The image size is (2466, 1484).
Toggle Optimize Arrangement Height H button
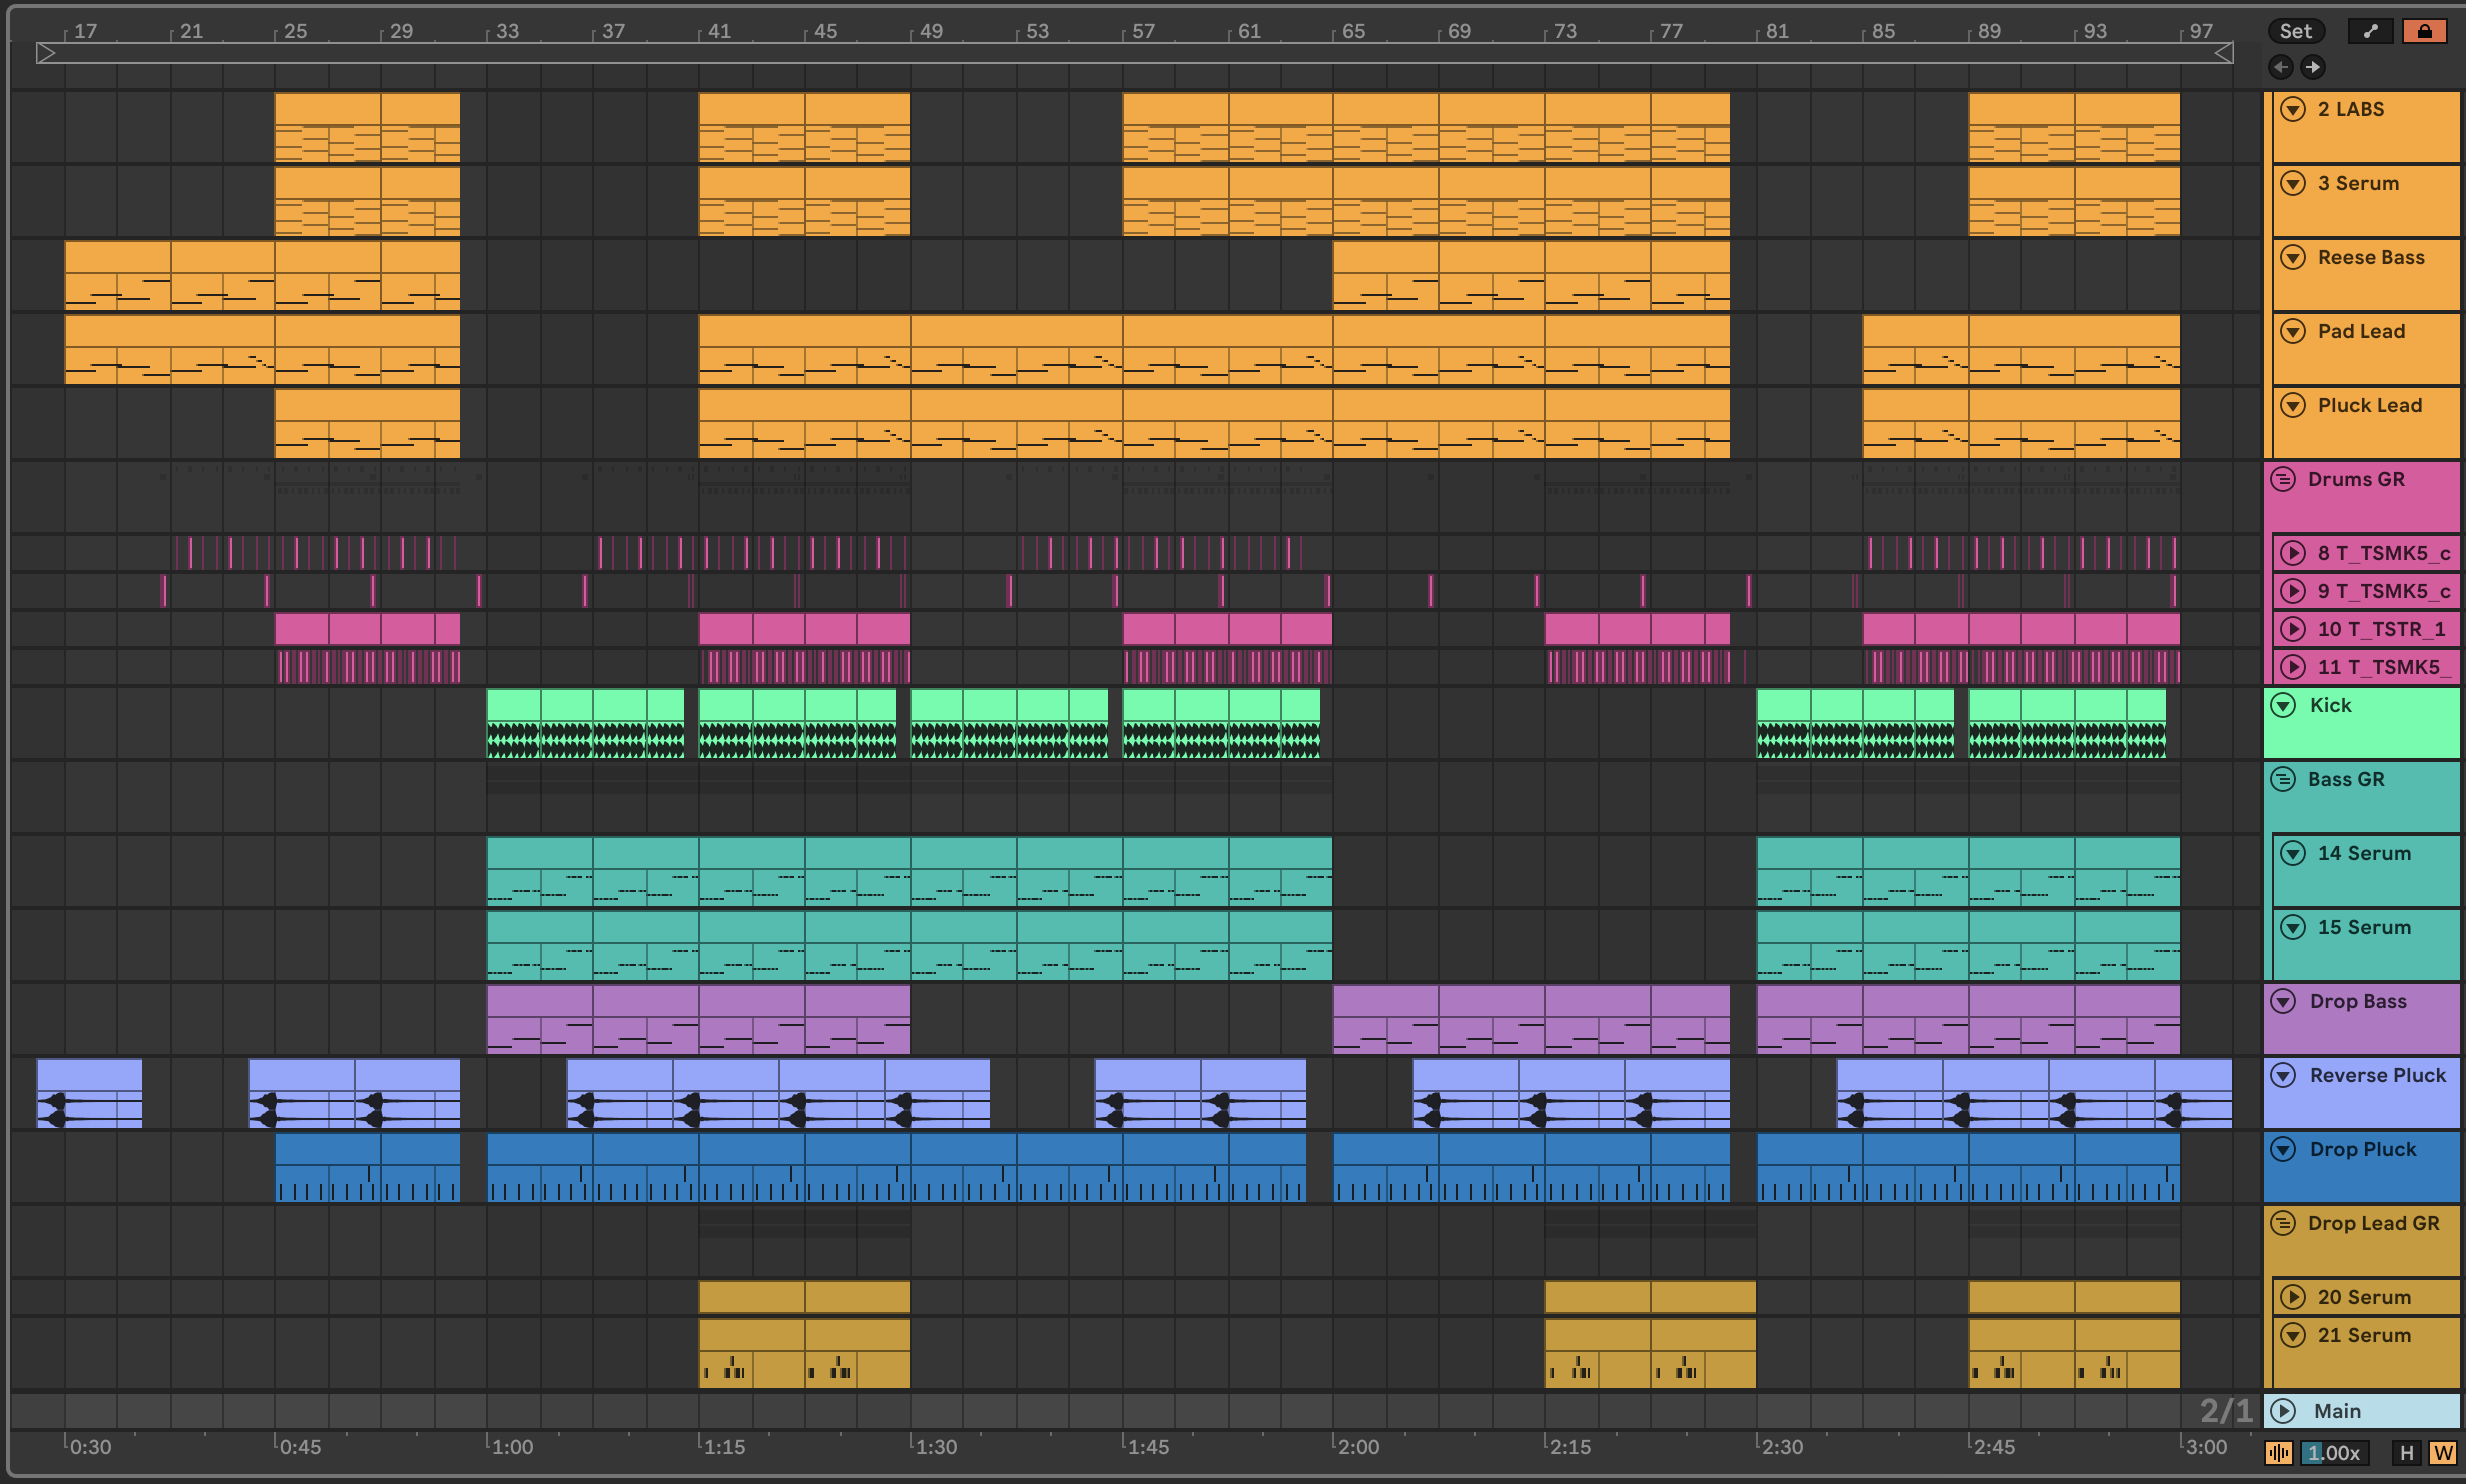click(x=2406, y=1453)
